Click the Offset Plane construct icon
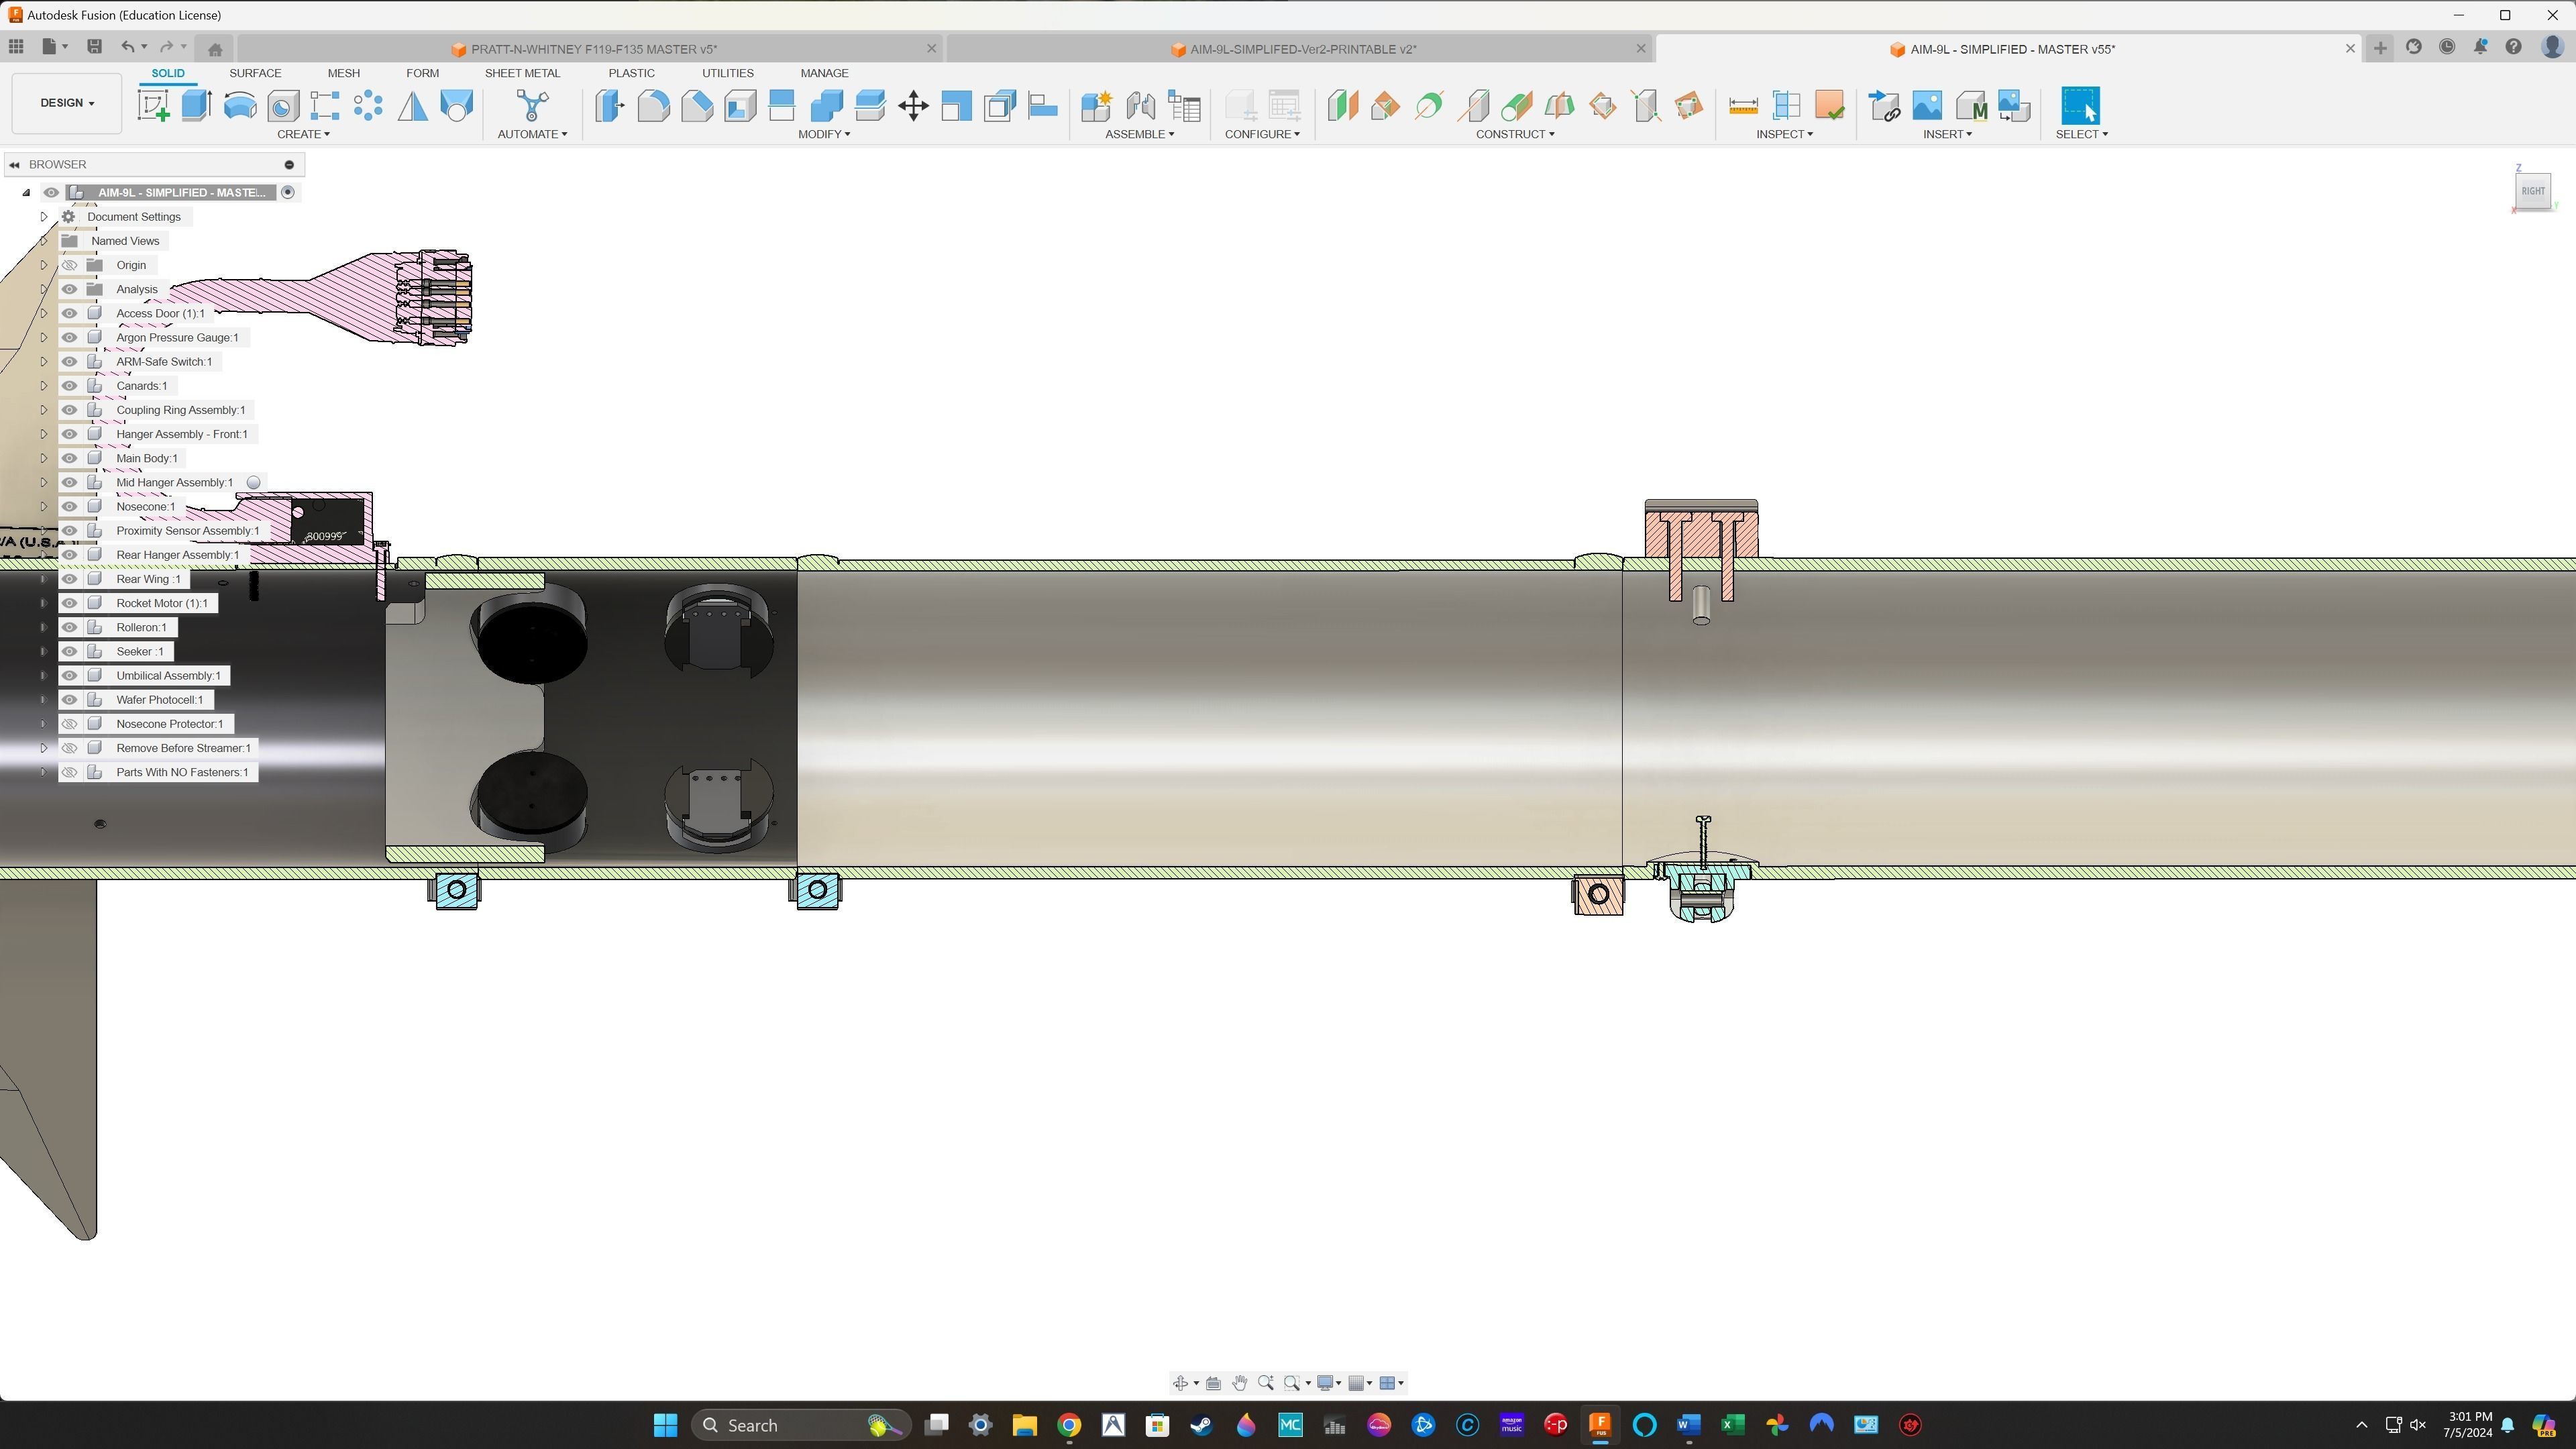2576x1449 pixels. (1342, 106)
